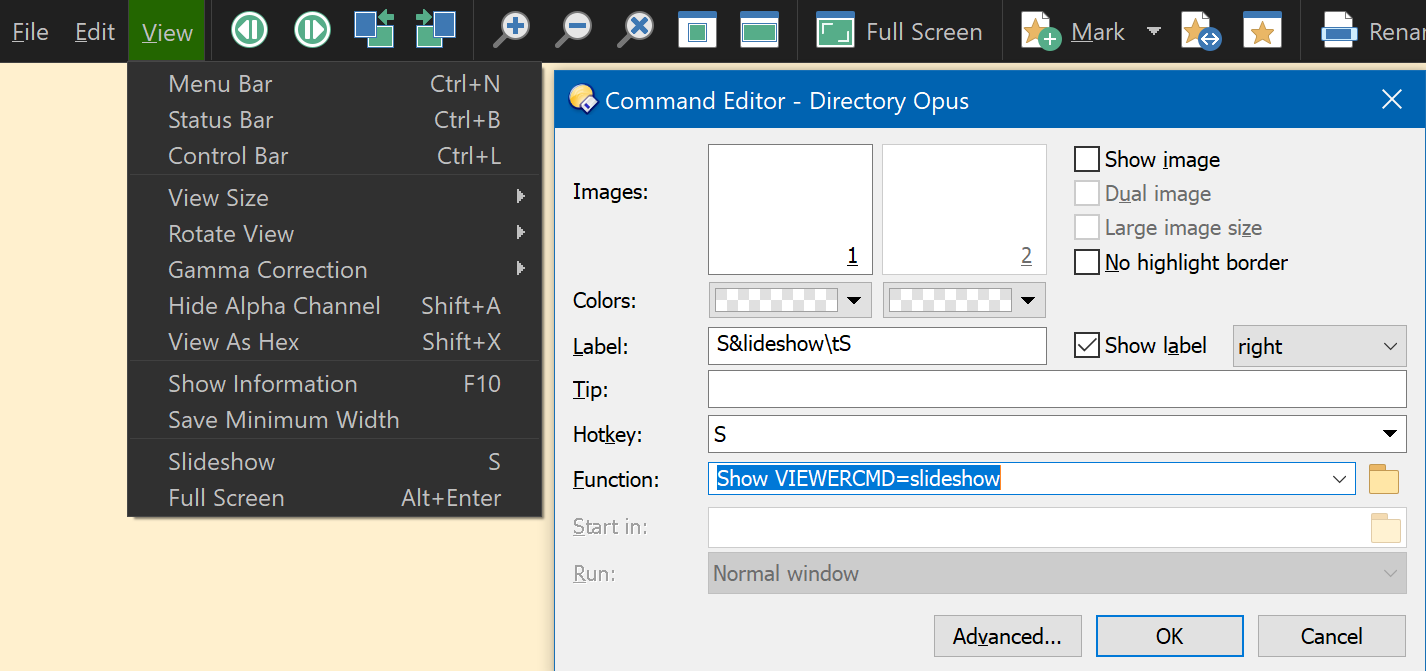Open the second Colors swatch dropdown
This screenshot has width=1426, height=671.
pos(964,300)
